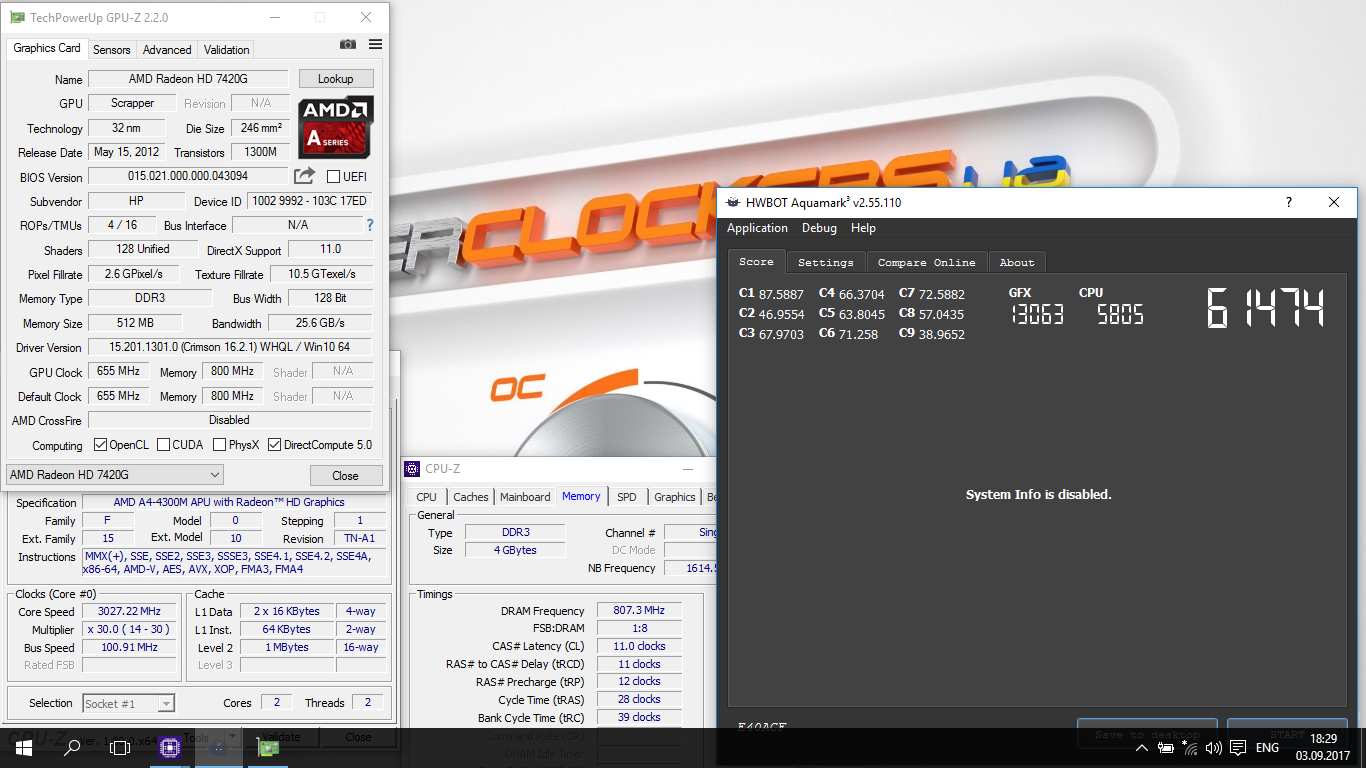Click ENG language indicator

click(1267, 748)
